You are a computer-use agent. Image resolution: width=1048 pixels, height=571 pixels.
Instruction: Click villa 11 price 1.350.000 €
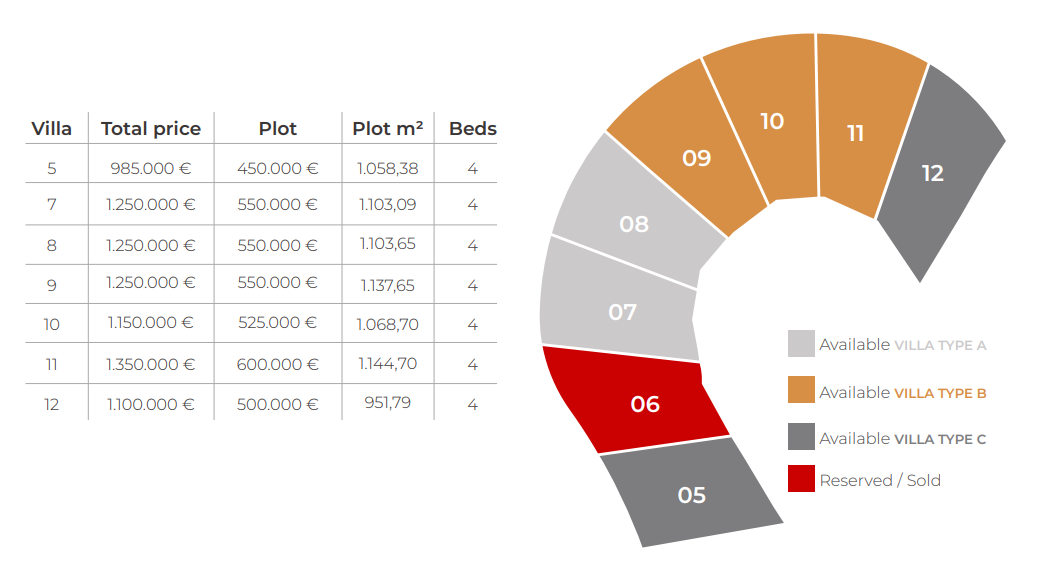tap(151, 364)
